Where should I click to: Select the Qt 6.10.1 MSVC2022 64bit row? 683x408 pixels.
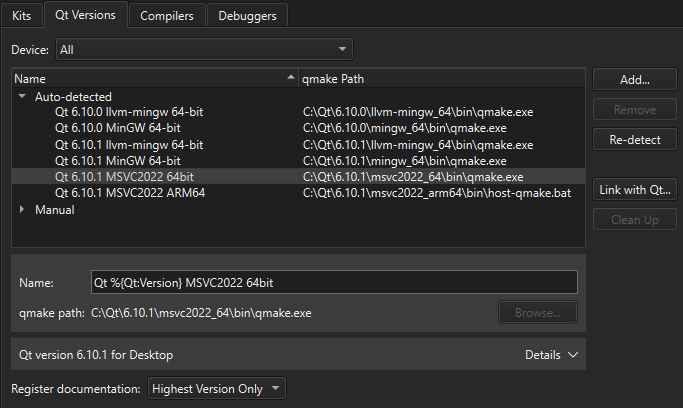click(124, 176)
